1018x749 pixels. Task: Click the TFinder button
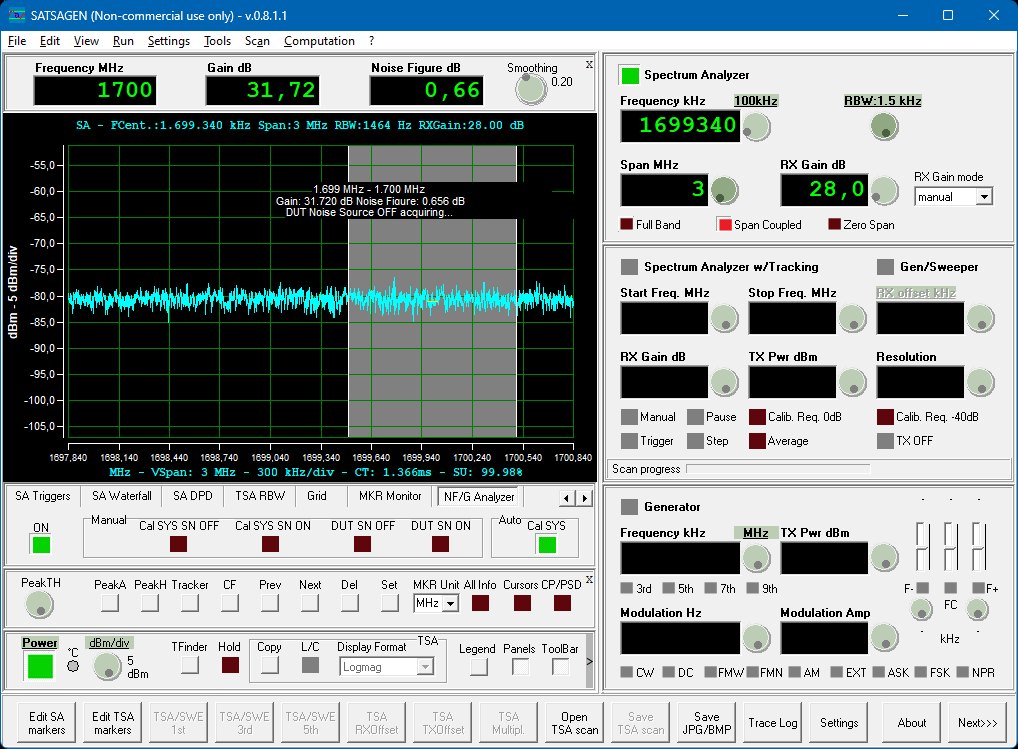point(190,665)
